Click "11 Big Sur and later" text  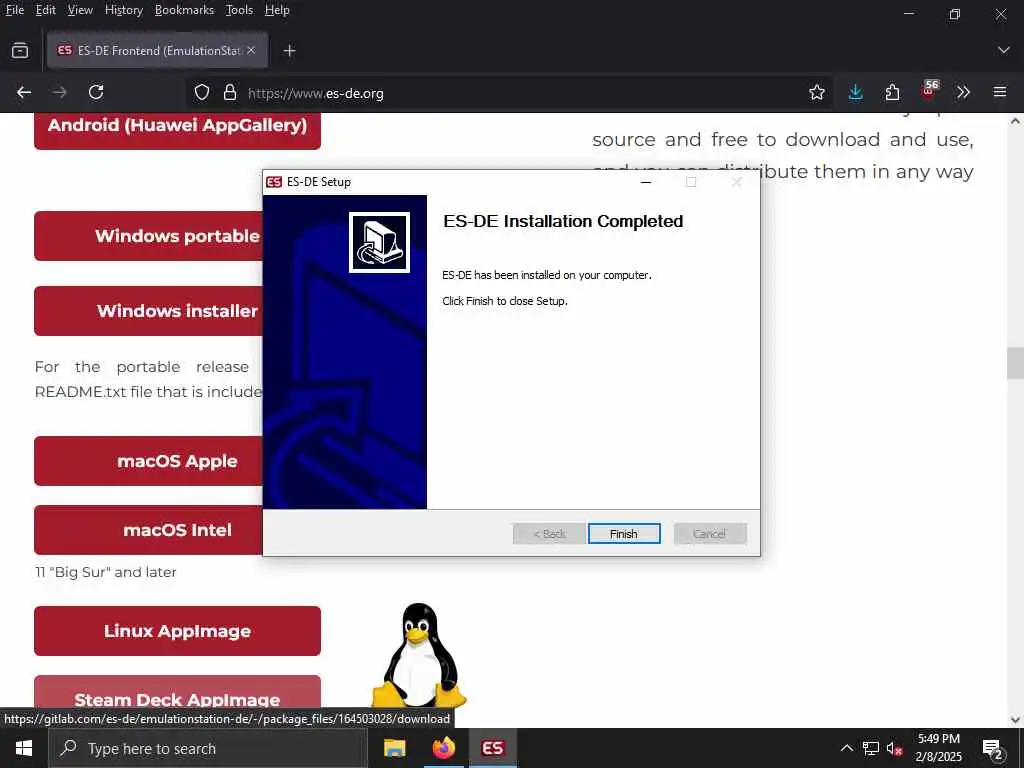106,572
